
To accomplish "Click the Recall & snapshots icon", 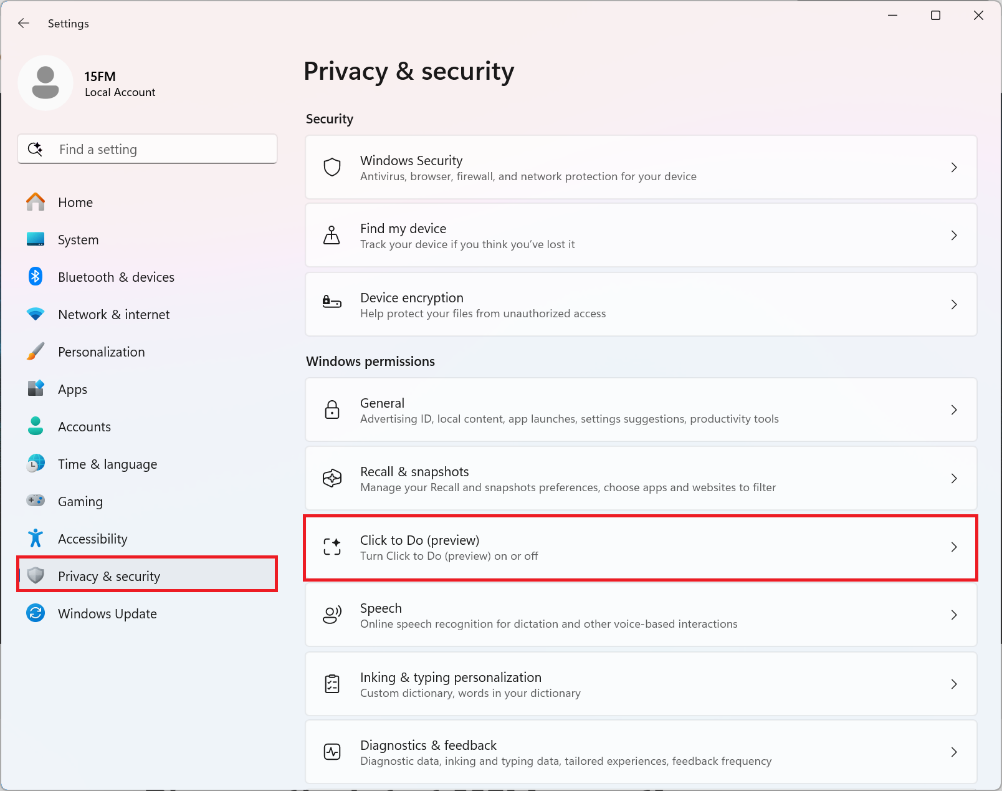I will [x=332, y=479].
